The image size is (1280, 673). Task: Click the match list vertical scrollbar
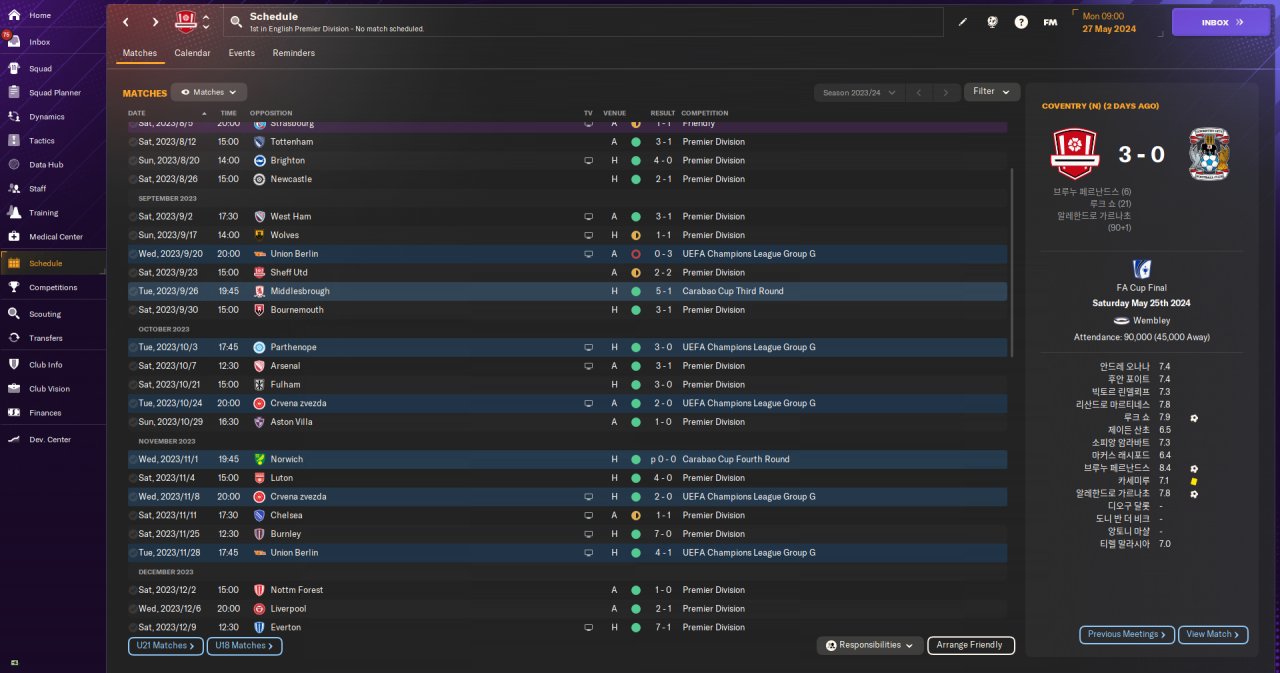(1012, 263)
